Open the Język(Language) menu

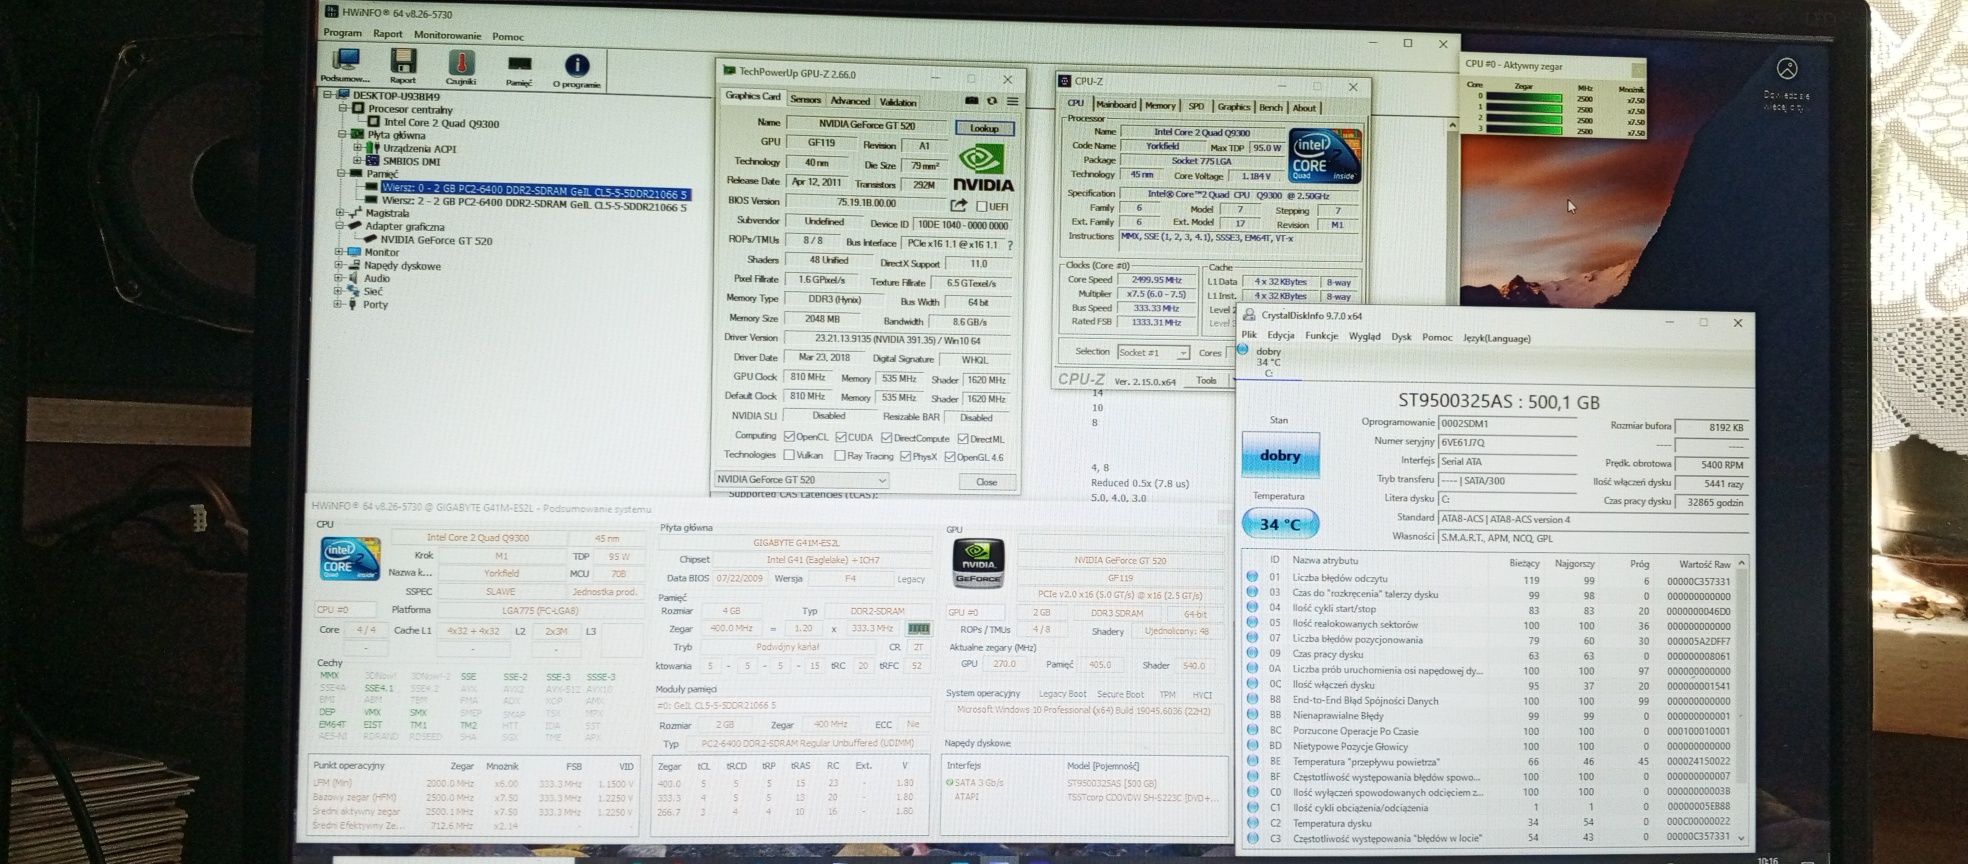[1496, 338]
